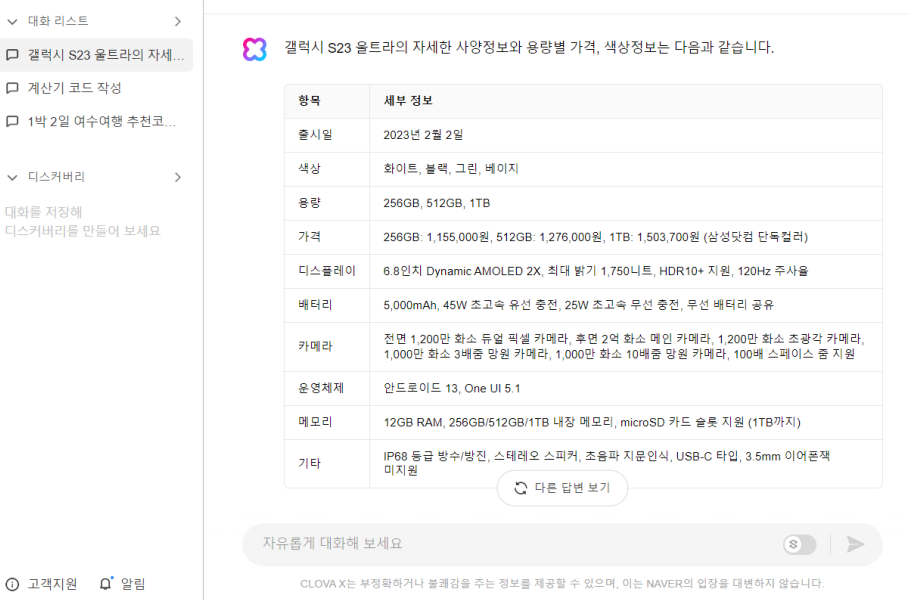Click the chat bubble icon beside the 여수여행 conversation
The image size is (909, 600).
(x=14, y=121)
